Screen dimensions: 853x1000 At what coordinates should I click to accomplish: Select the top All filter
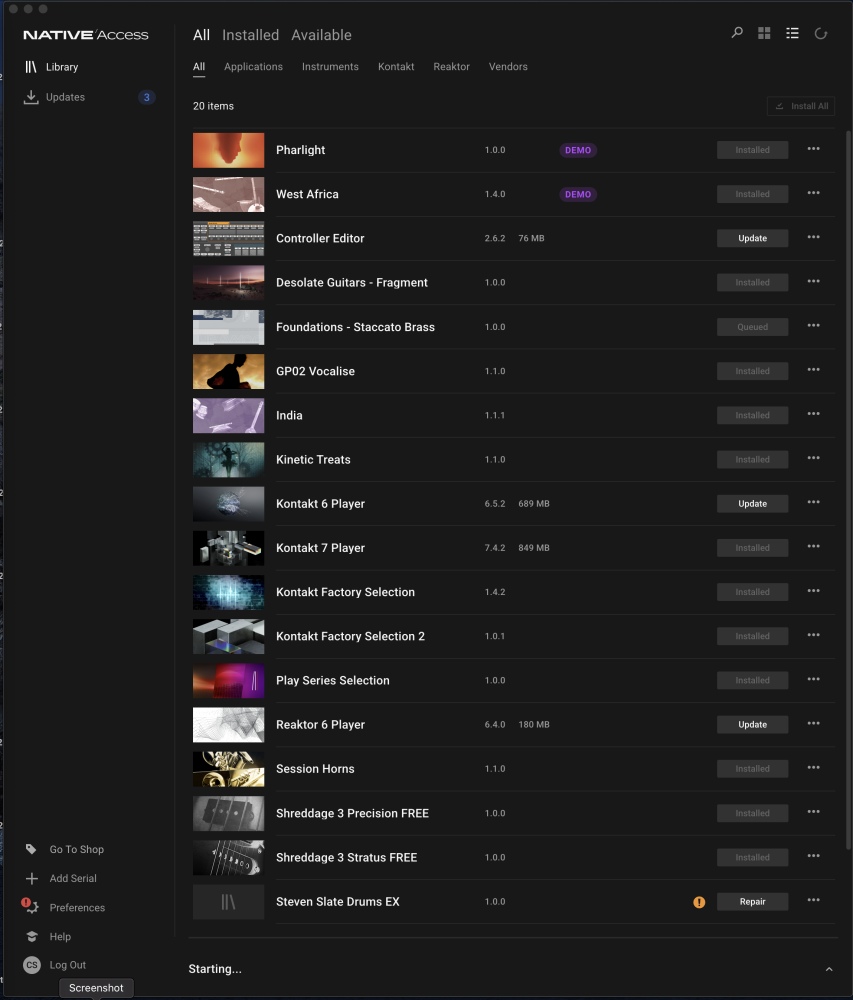tap(201, 35)
